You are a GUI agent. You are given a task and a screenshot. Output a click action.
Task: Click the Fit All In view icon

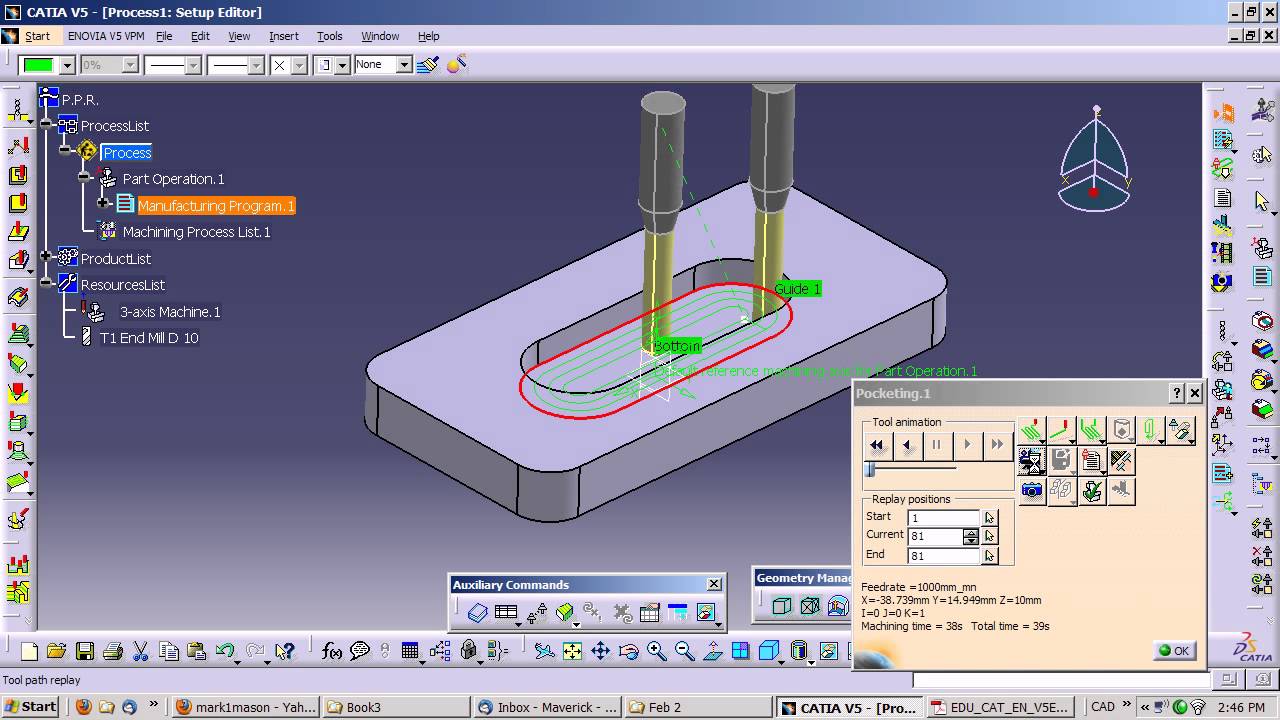572,652
